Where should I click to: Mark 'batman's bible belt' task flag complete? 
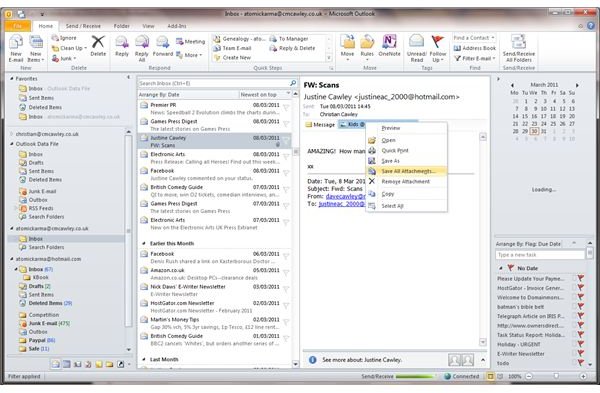[580, 307]
